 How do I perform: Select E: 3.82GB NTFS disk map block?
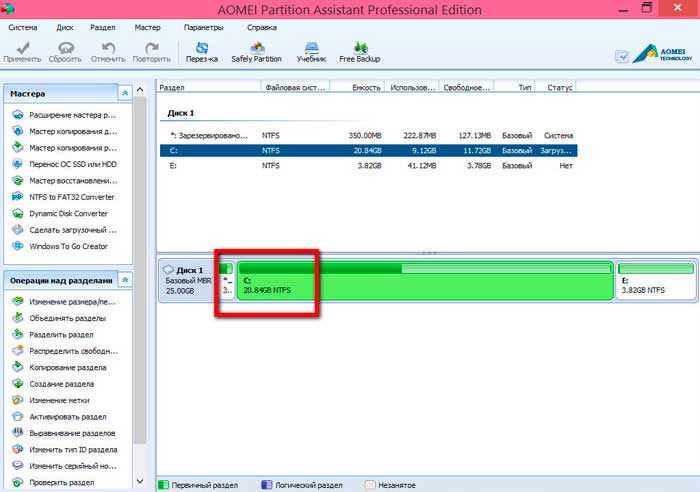pos(655,280)
